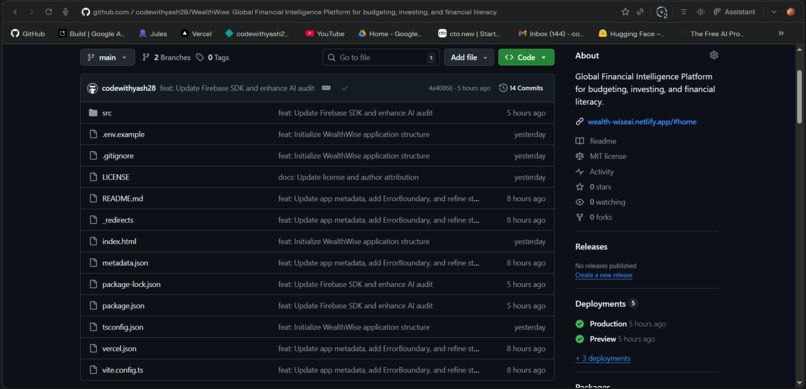Open the Assistant panel
This screenshot has width=806, height=389.
pyautogui.click(x=734, y=12)
